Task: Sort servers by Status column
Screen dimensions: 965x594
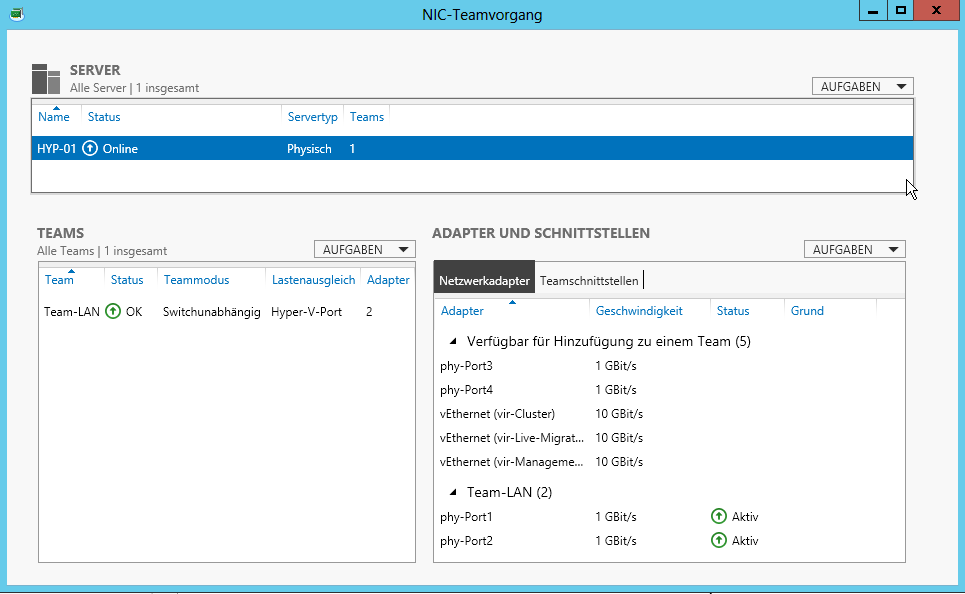Action: (104, 117)
